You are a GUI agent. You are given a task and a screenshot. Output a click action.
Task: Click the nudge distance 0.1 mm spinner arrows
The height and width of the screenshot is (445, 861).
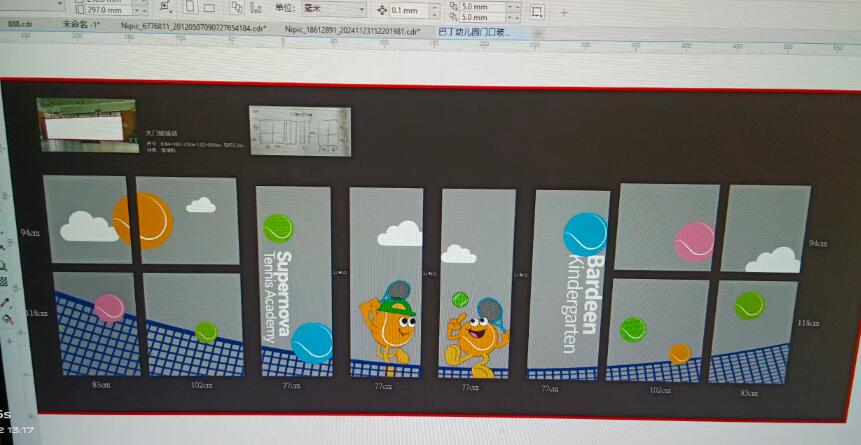pyautogui.click(x=432, y=10)
